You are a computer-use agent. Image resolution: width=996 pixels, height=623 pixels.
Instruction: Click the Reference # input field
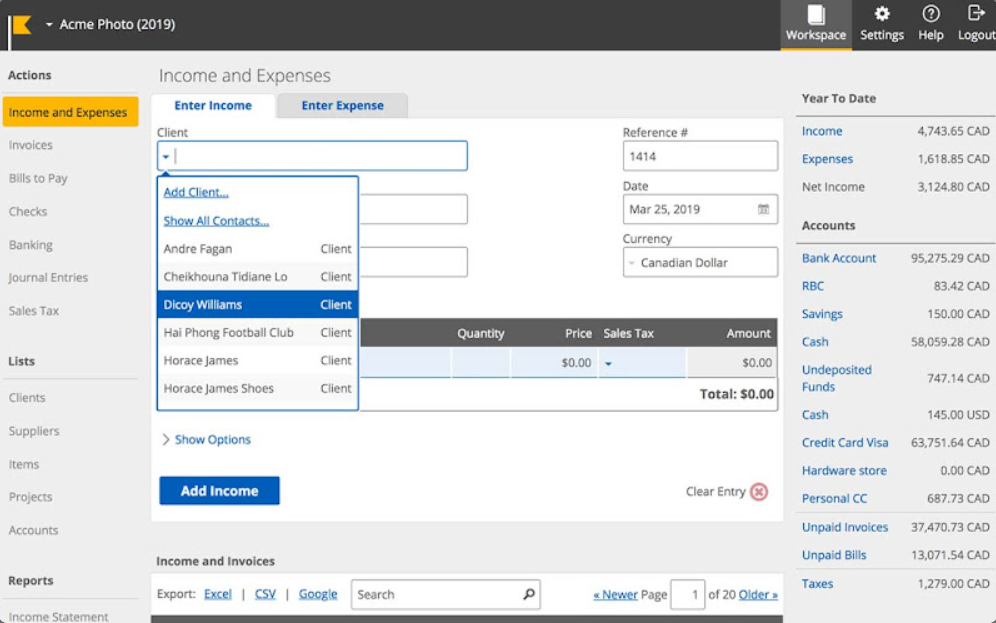699,156
